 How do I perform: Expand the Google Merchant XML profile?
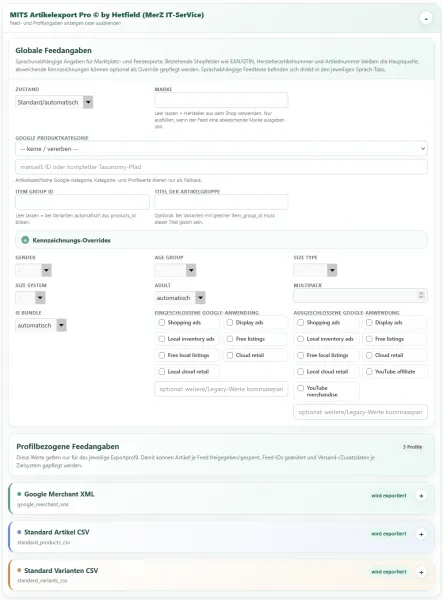coord(421,496)
